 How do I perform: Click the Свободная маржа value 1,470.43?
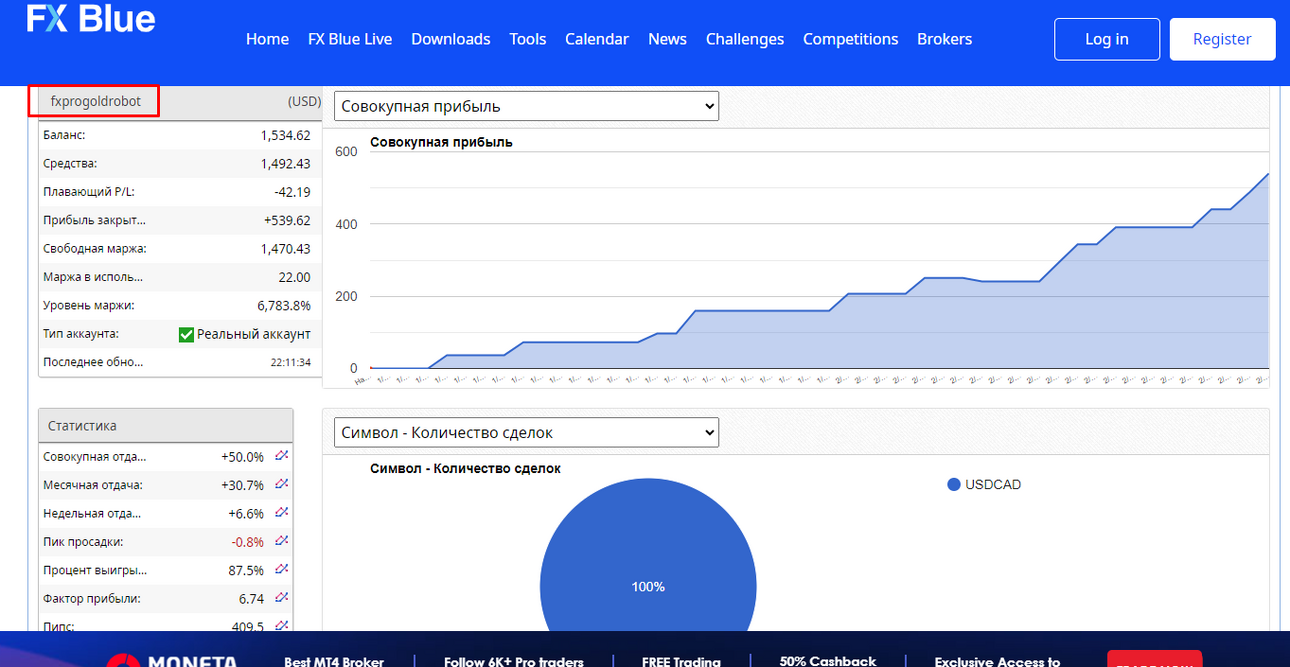pos(286,248)
